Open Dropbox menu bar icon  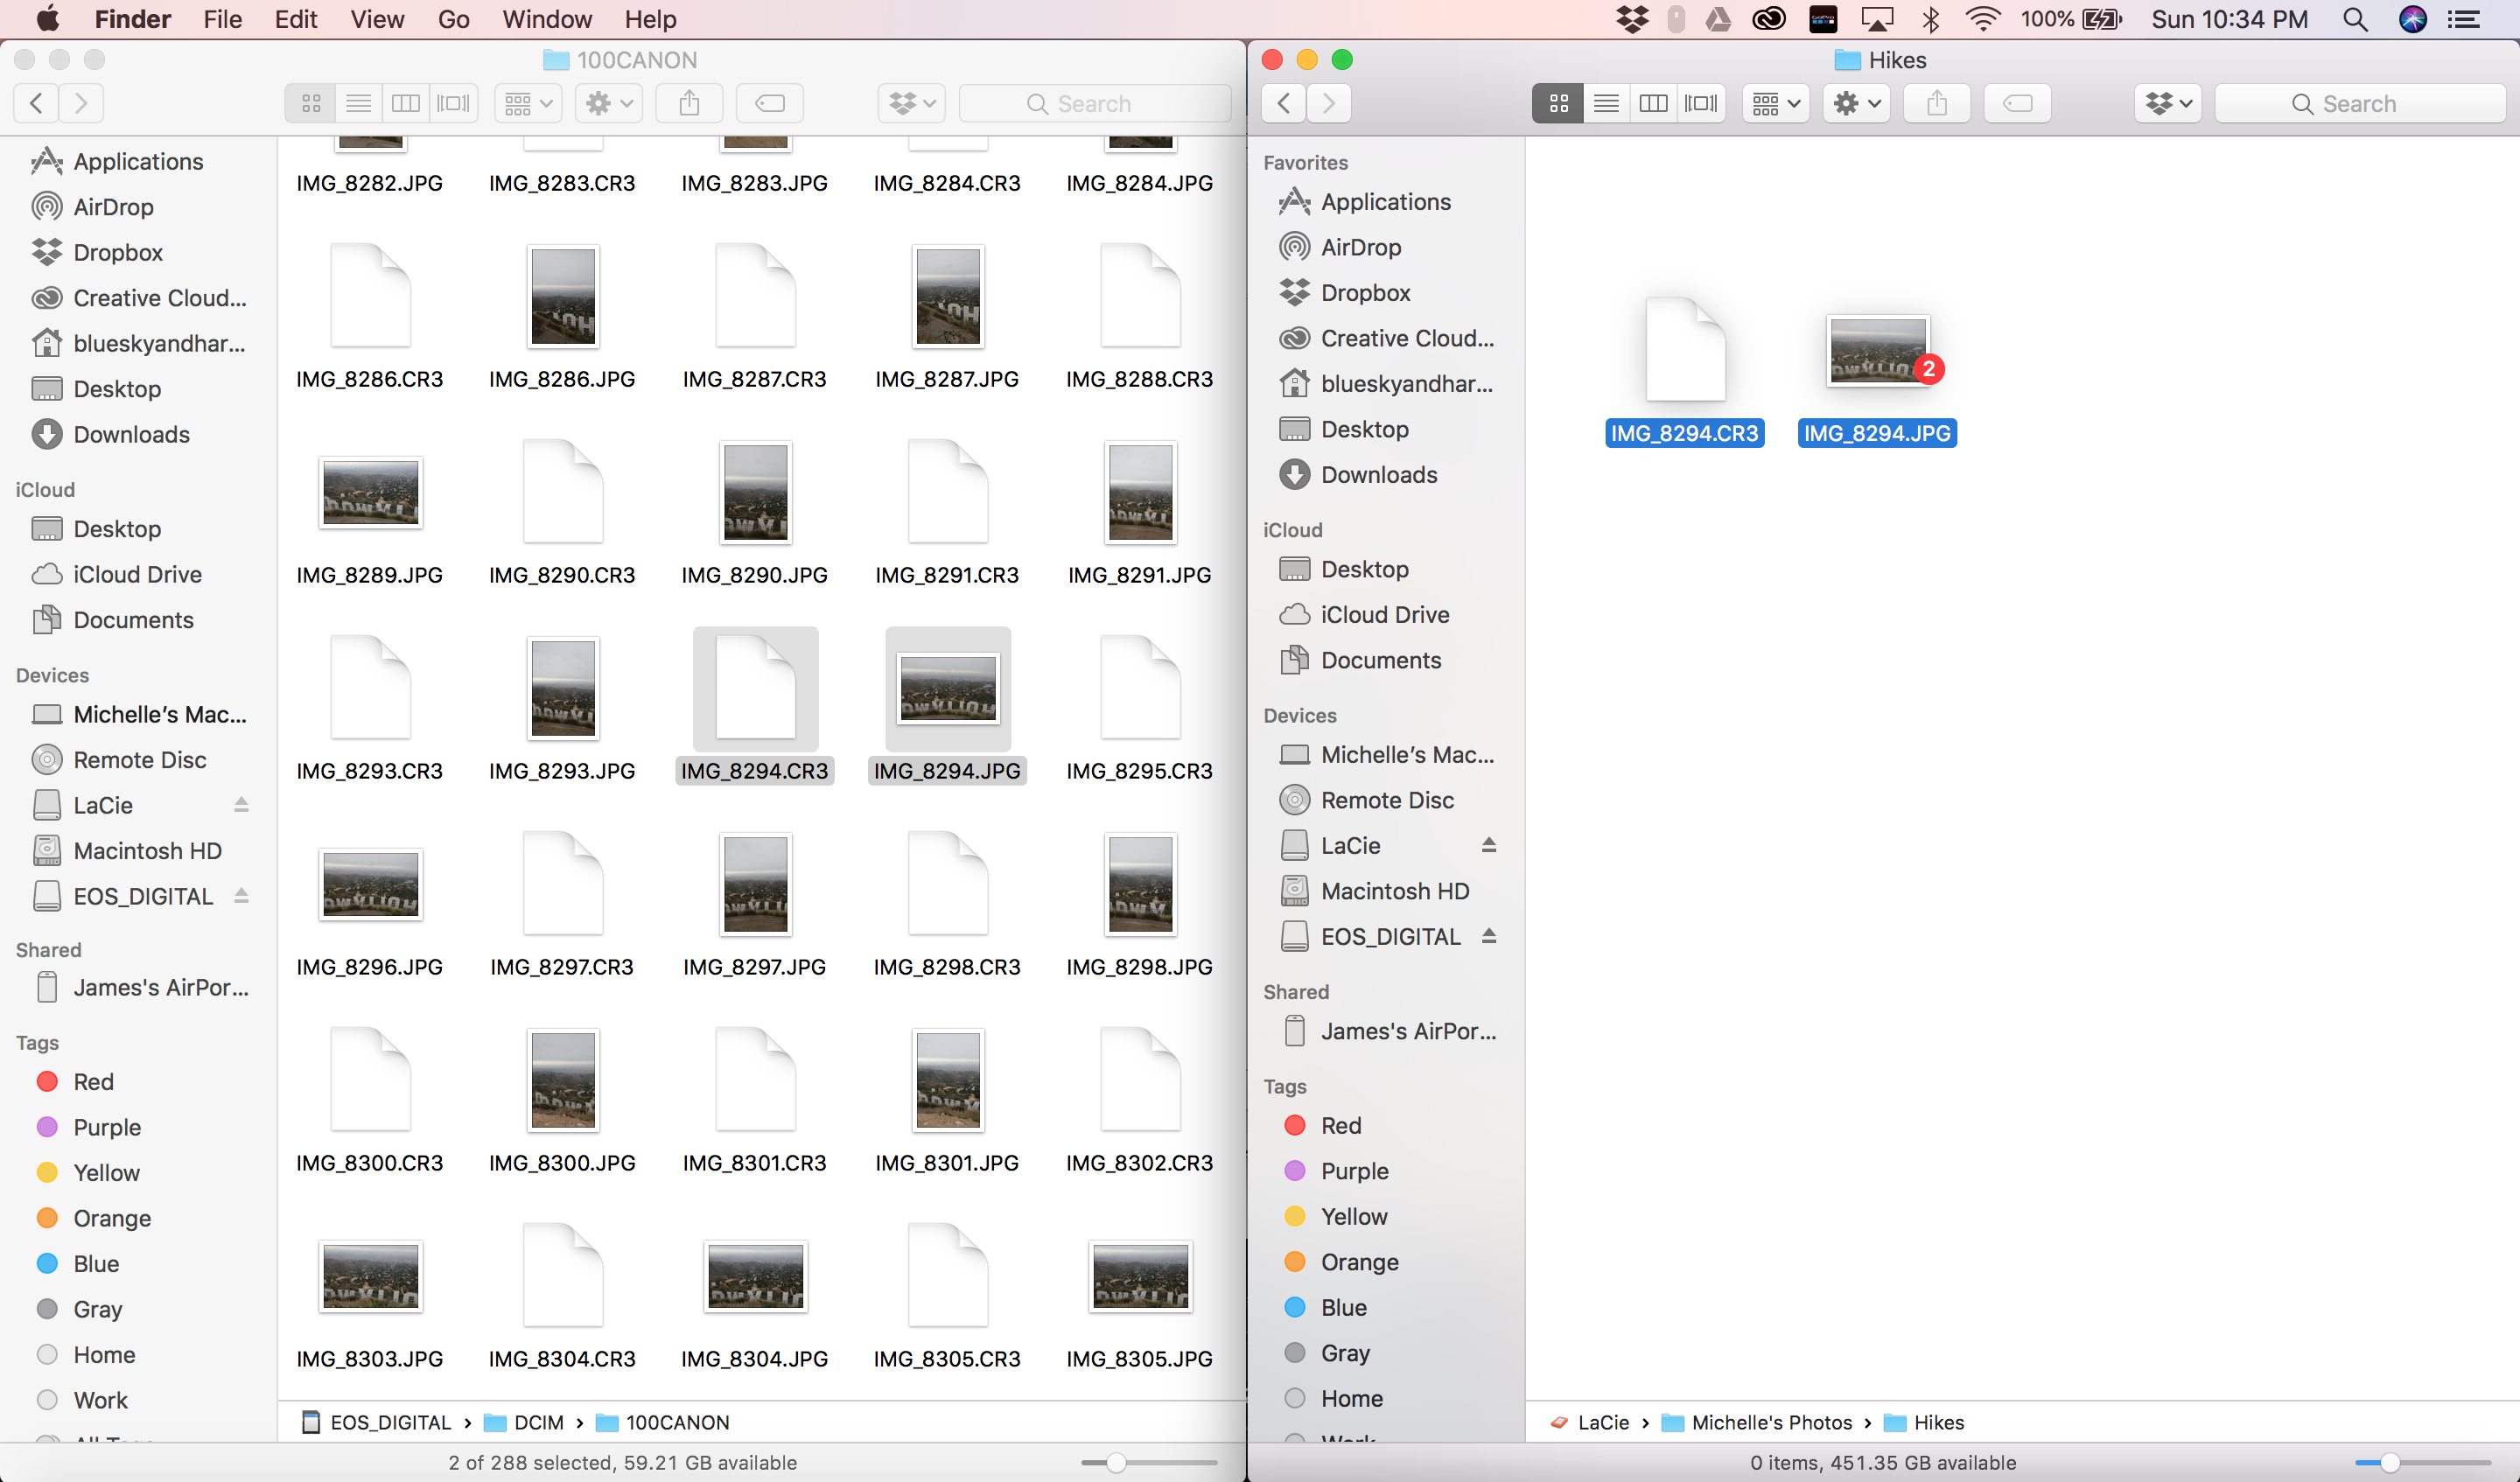(1631, 19)
